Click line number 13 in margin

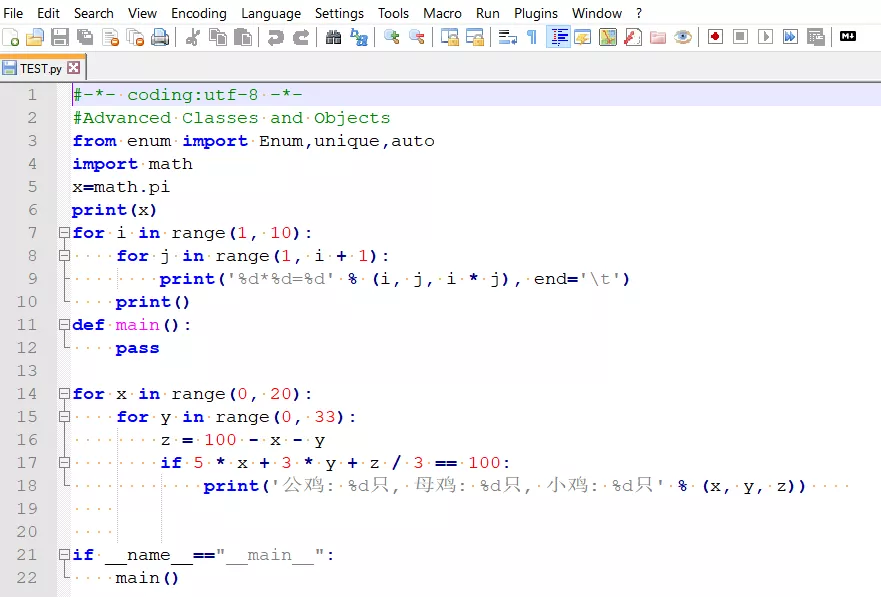tap(27, 371)
